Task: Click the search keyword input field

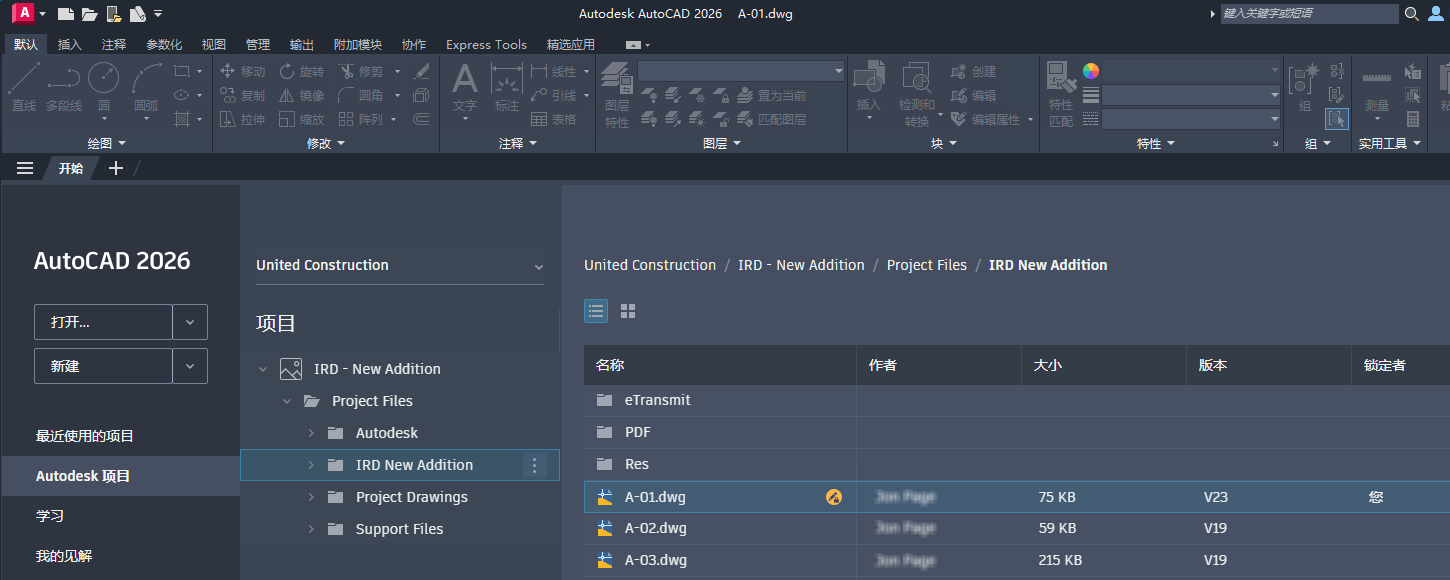Action: tap(1310, 14)
